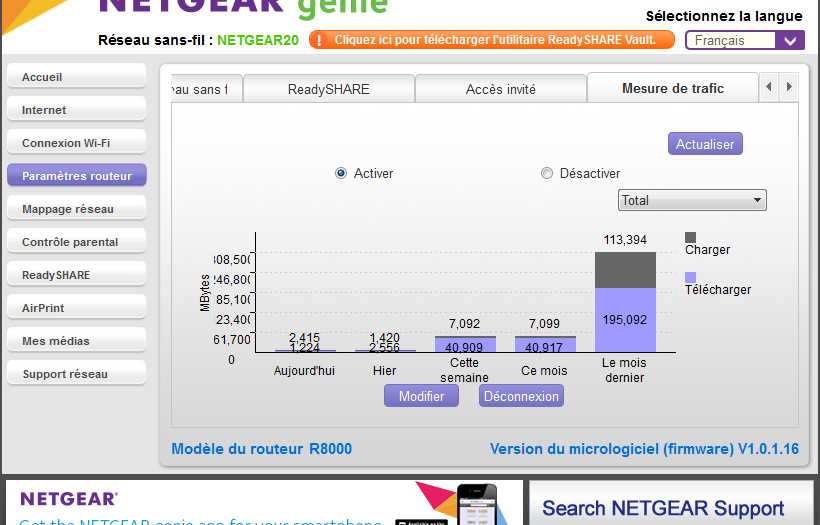Open the Français language dropdown

(x=744, y=40)
